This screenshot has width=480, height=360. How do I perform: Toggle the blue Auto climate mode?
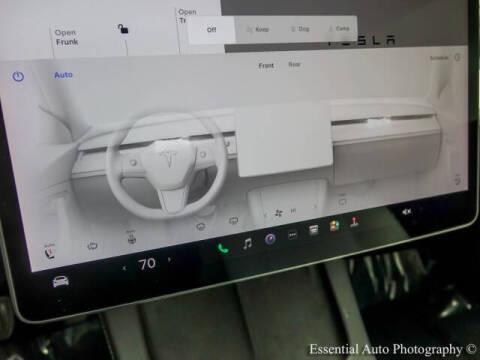tap(63, 75)
